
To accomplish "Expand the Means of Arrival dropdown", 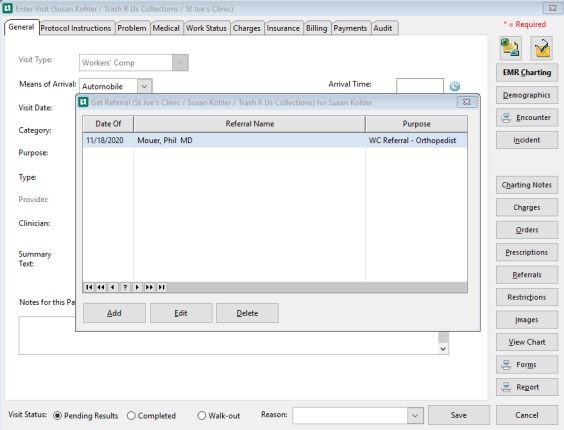I will (x=145, y=86).
